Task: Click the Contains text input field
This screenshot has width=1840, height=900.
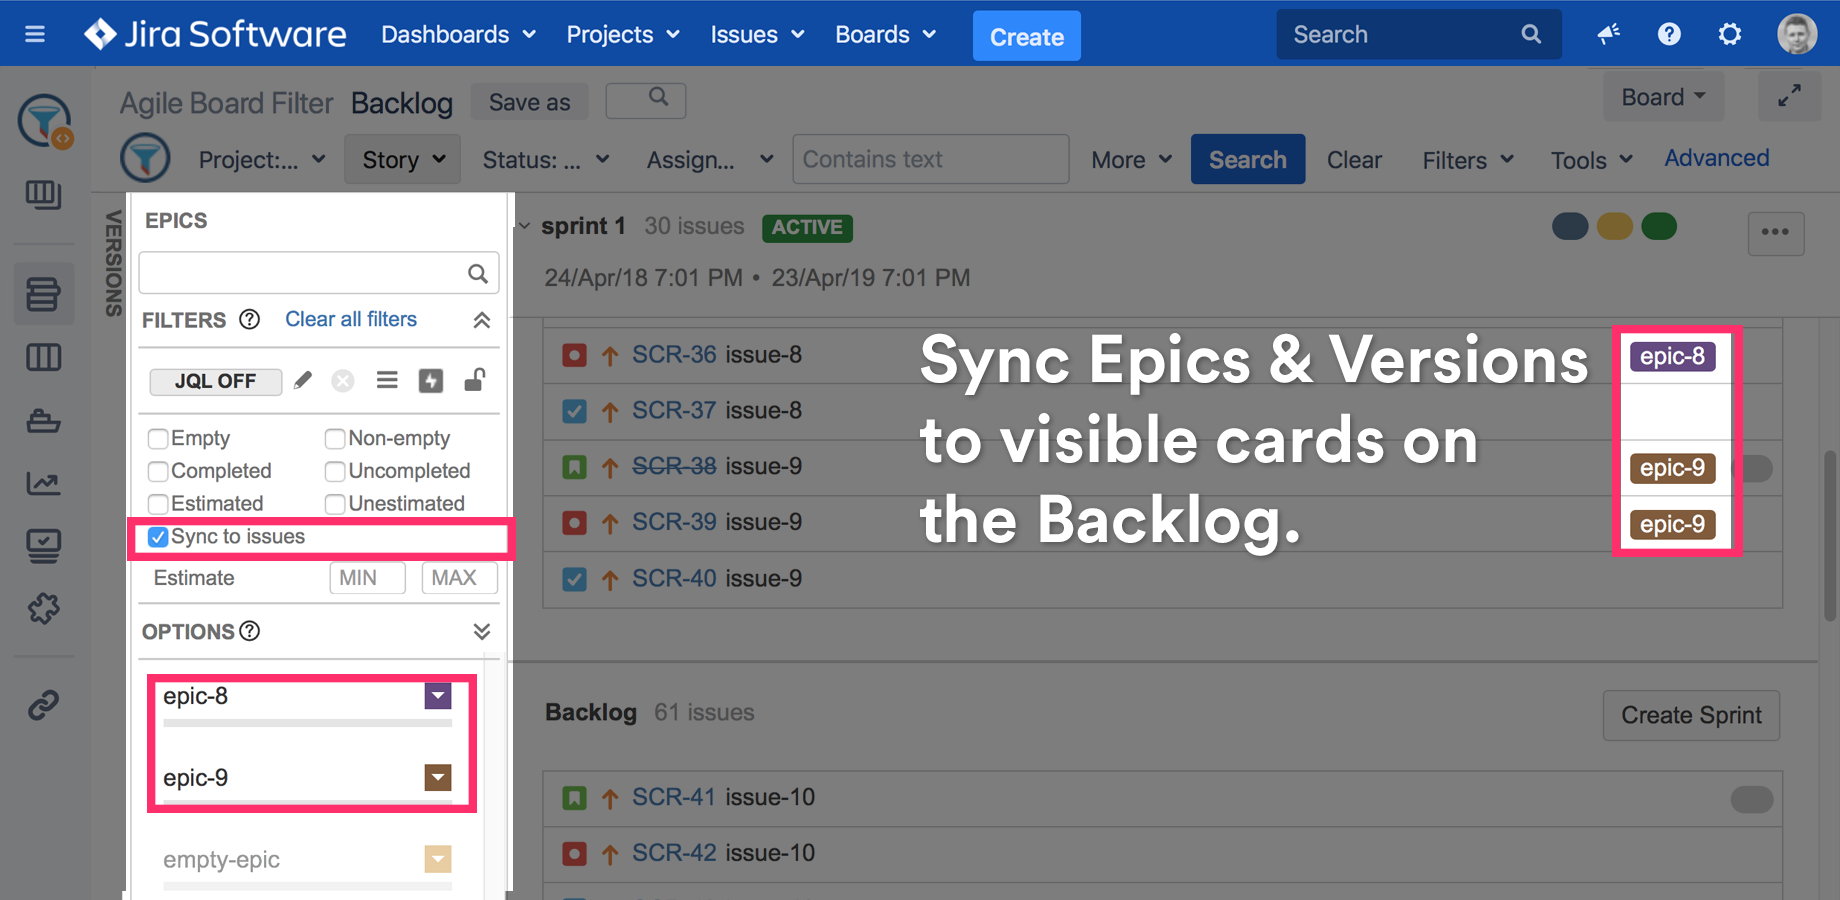Action: pos(930,160)
